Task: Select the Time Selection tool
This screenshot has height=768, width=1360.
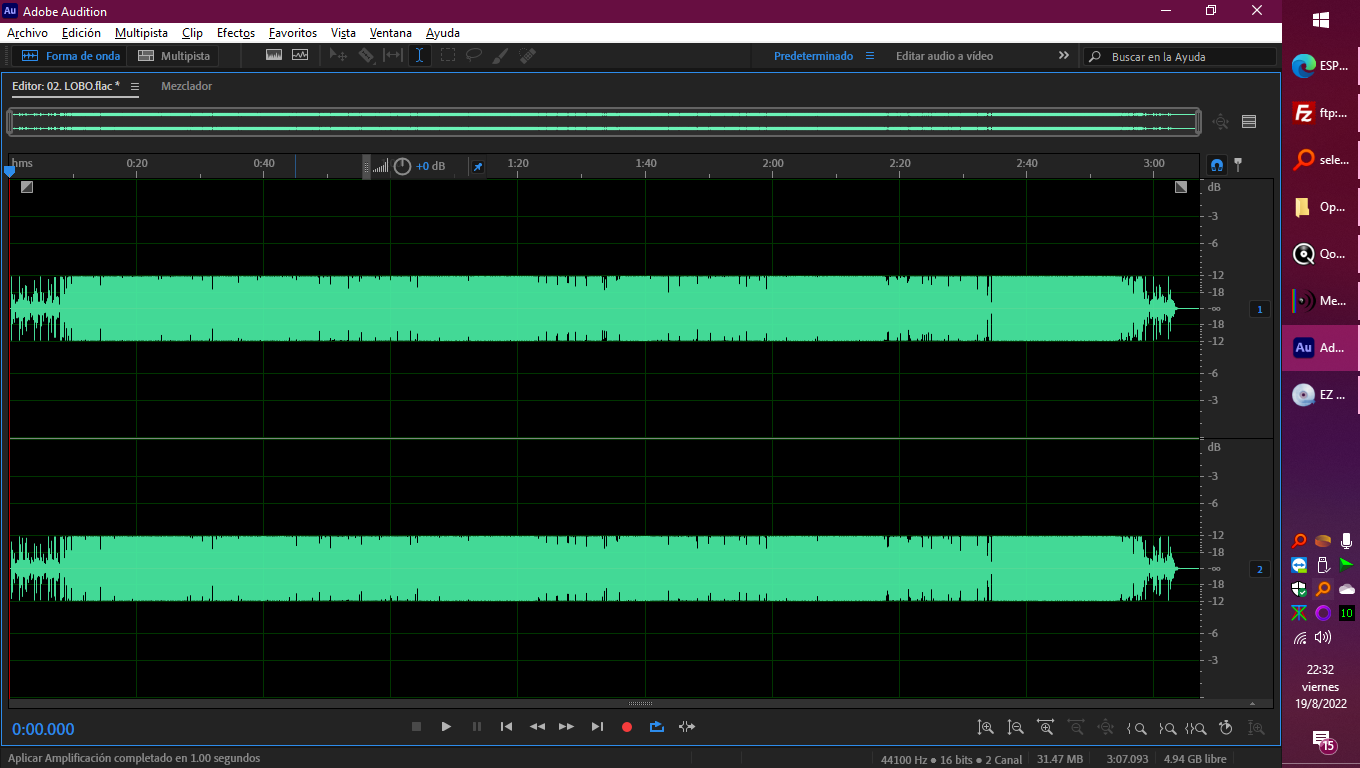Action: pos(420,56)
